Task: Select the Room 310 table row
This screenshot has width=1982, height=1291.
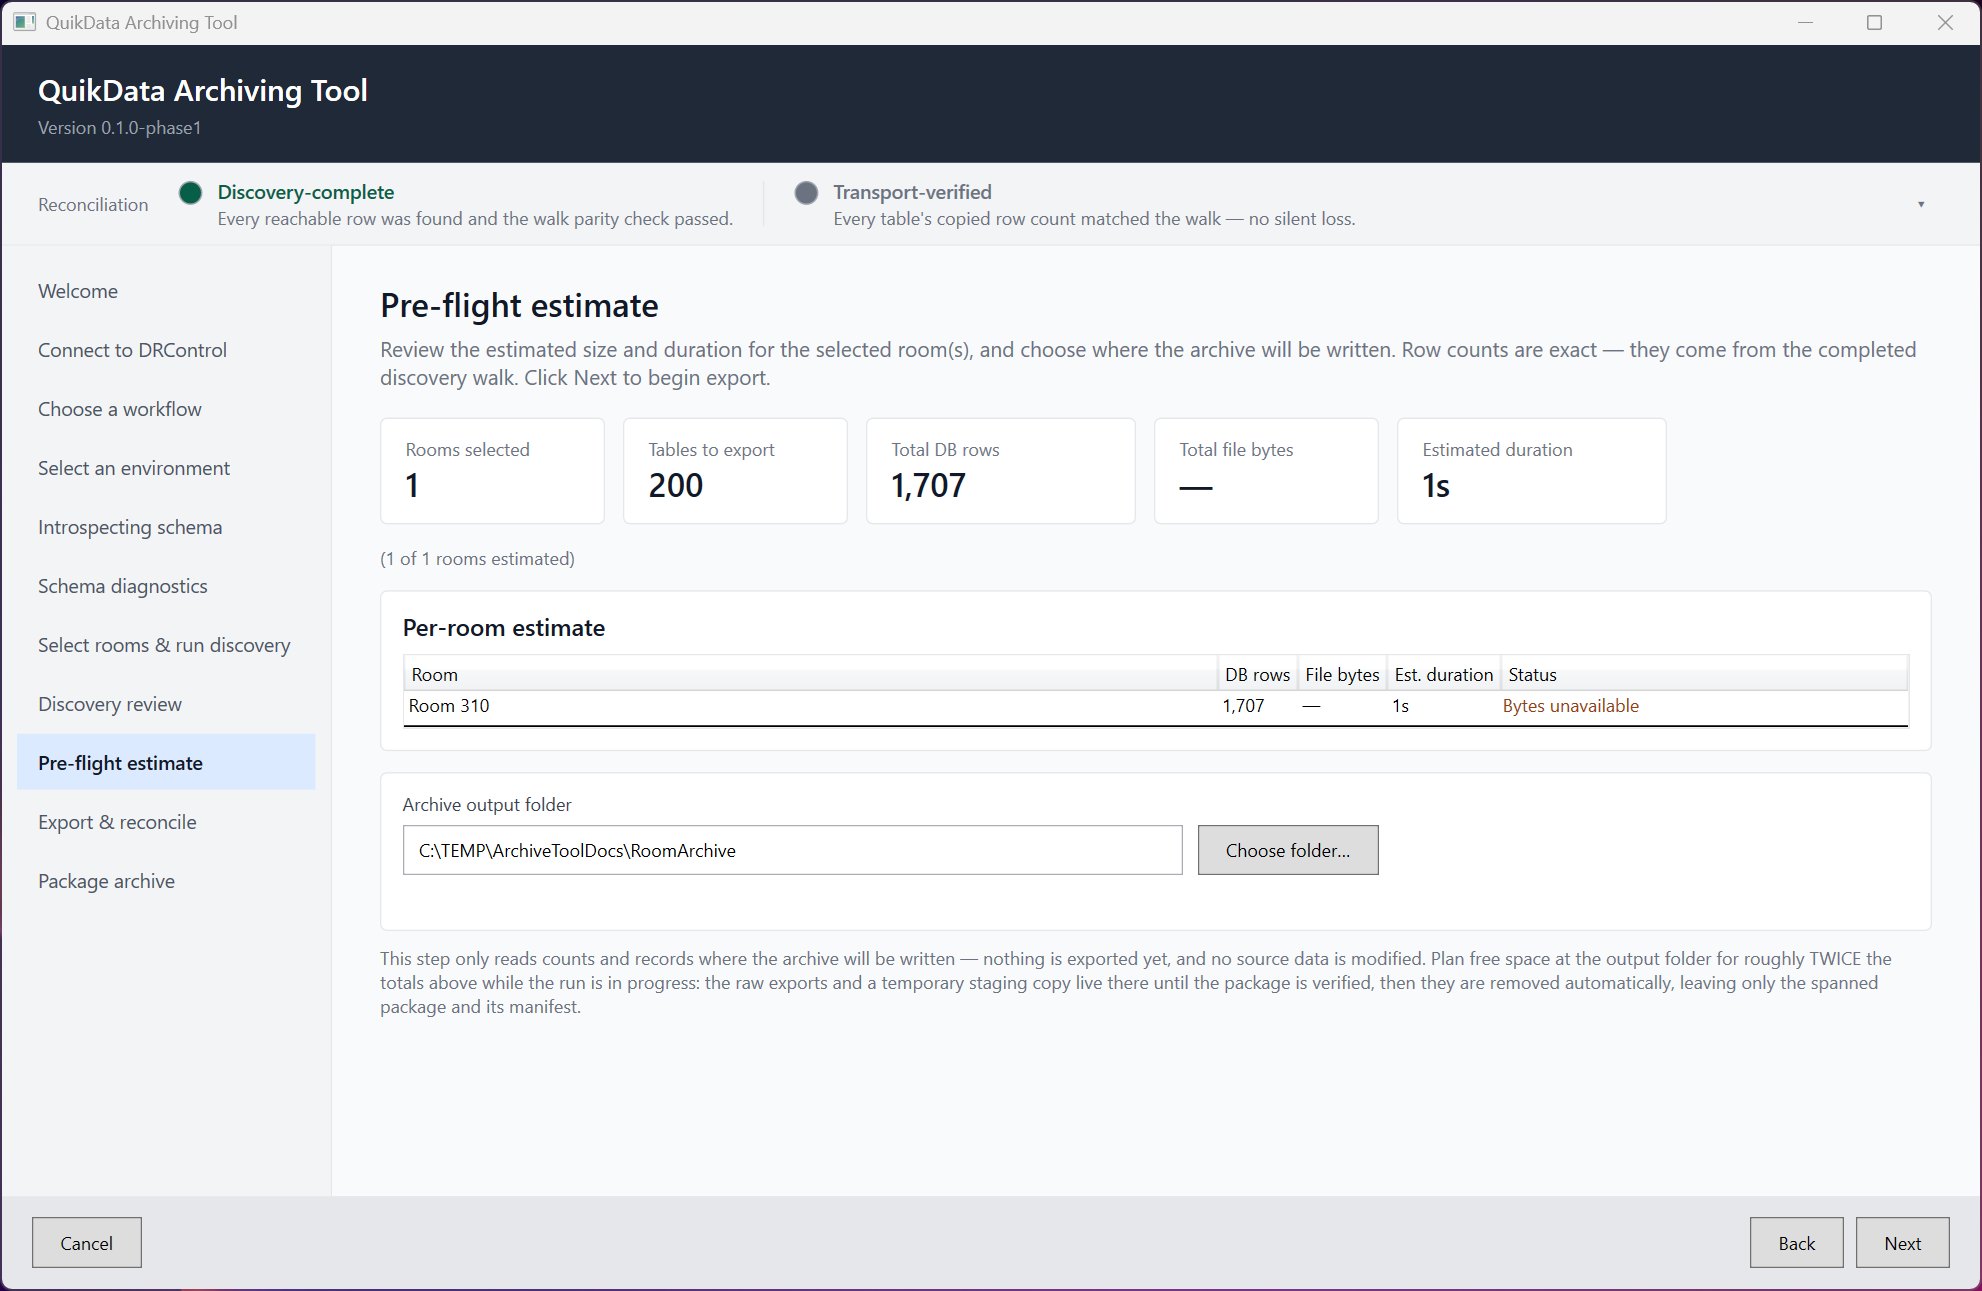Action: tap(1156, 706)
